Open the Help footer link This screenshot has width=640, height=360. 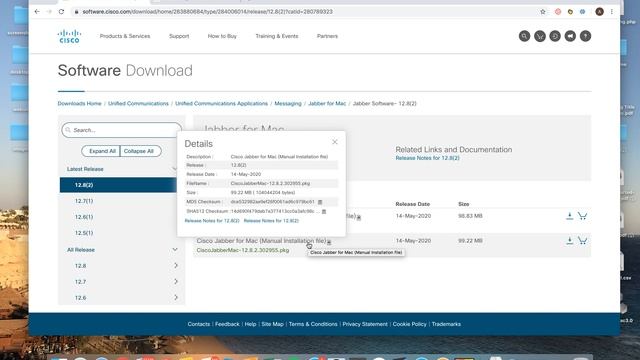[251, 324]
